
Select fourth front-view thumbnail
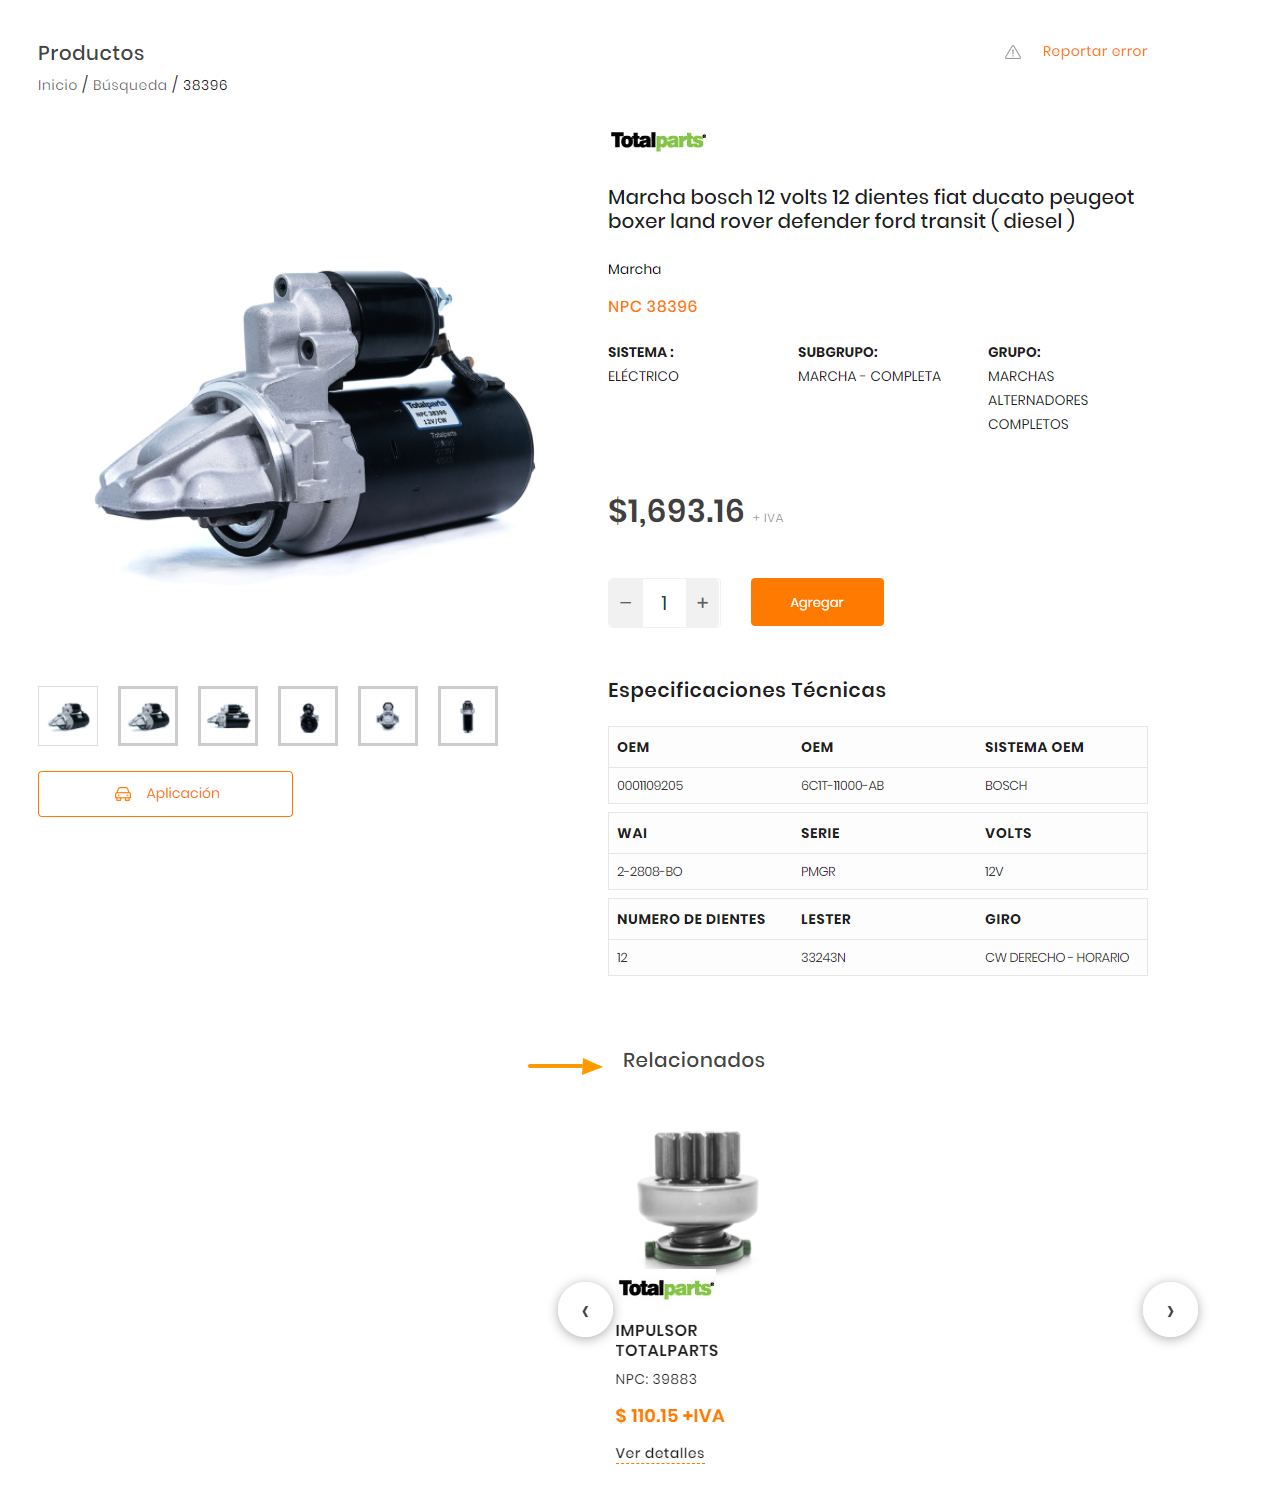point(308,716)
